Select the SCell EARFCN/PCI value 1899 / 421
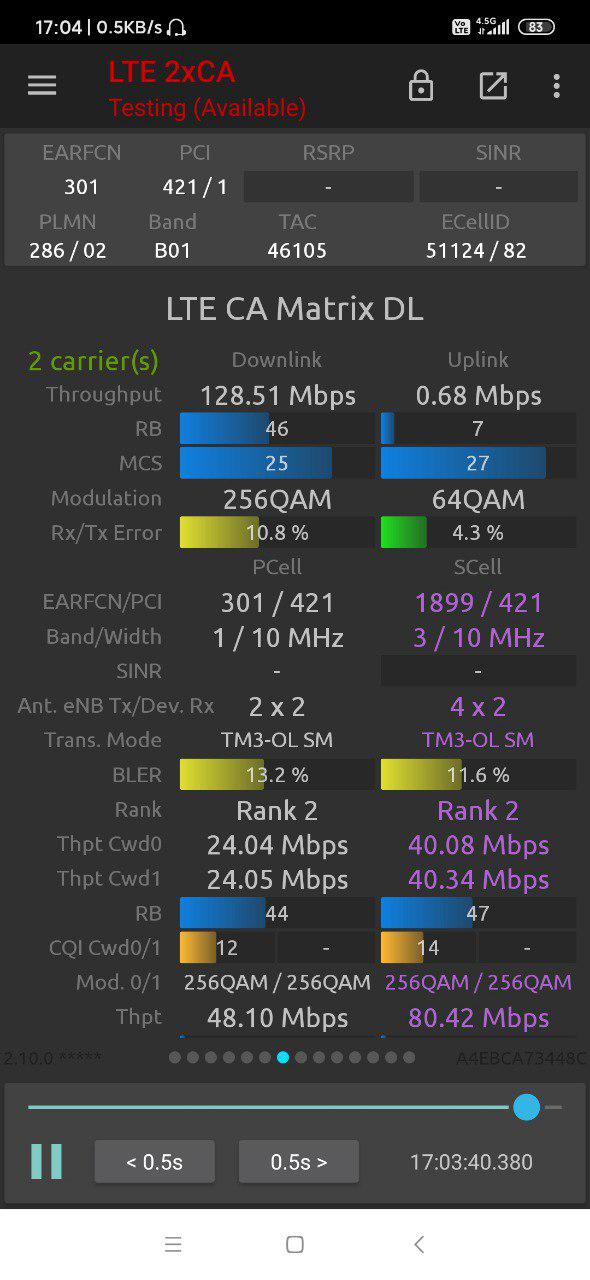Viewport: 590px width, 1280px height. (x=478, y=603)
